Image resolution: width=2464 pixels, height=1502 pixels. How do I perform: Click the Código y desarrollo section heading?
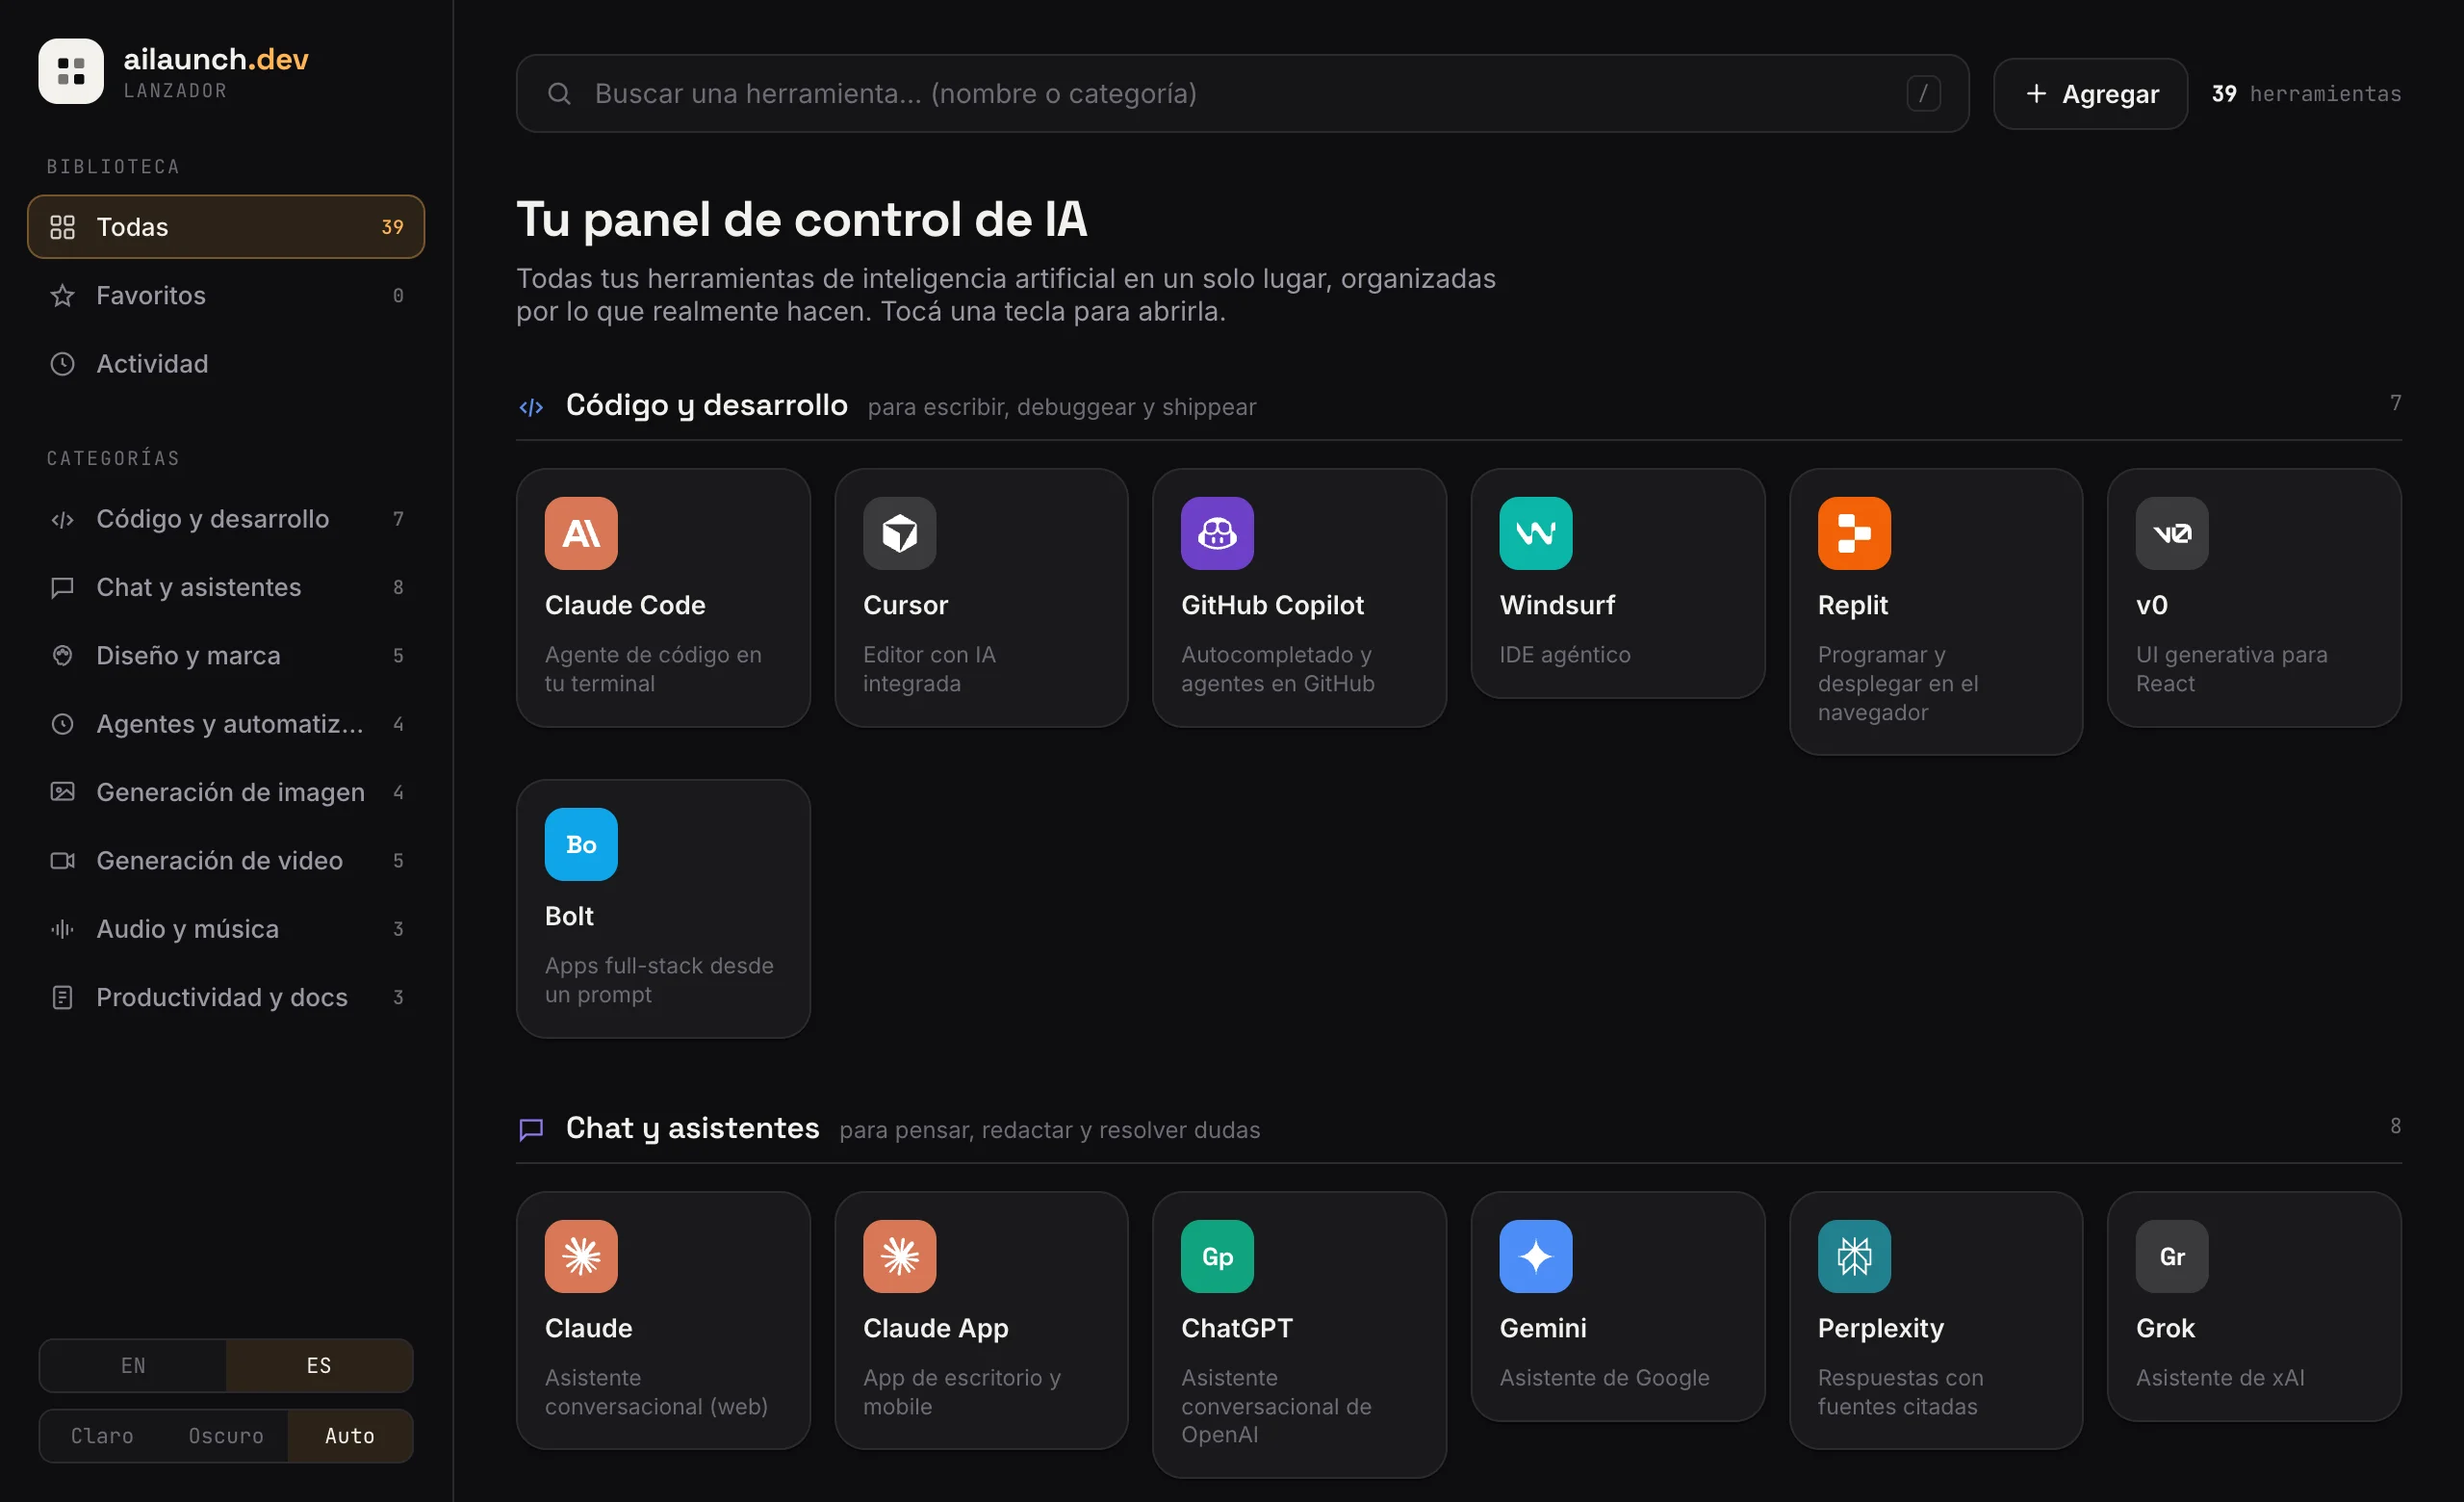706,405
